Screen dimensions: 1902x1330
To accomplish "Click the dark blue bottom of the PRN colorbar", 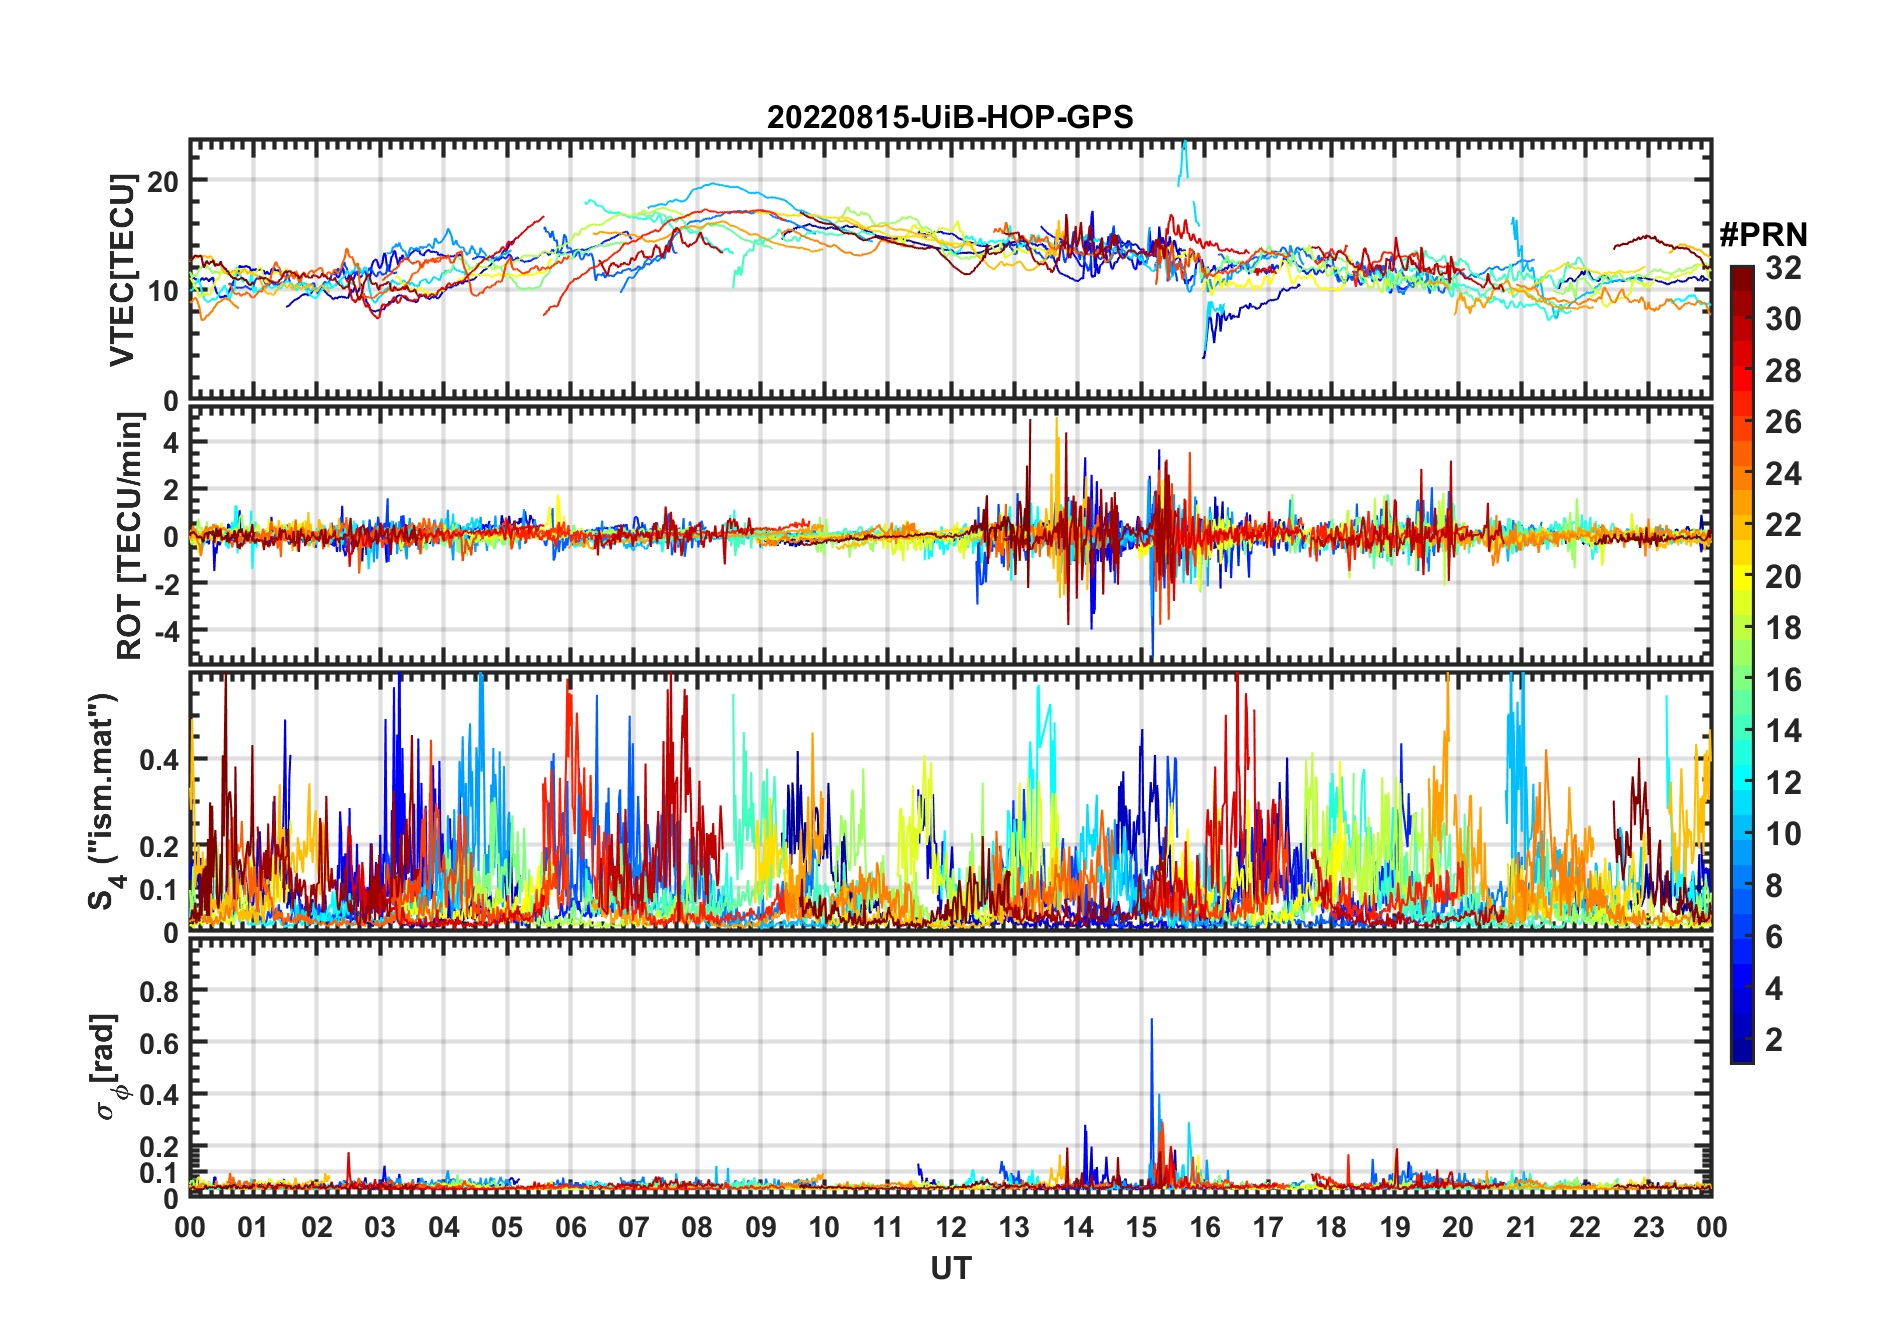I will [x=1742, y=1053].
